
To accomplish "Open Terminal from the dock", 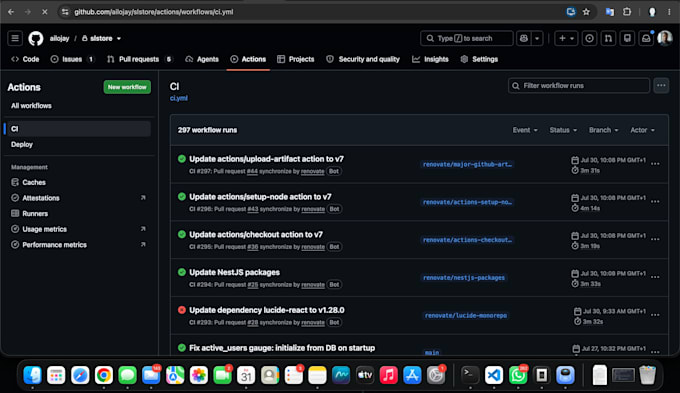I will tap(470, 375).
